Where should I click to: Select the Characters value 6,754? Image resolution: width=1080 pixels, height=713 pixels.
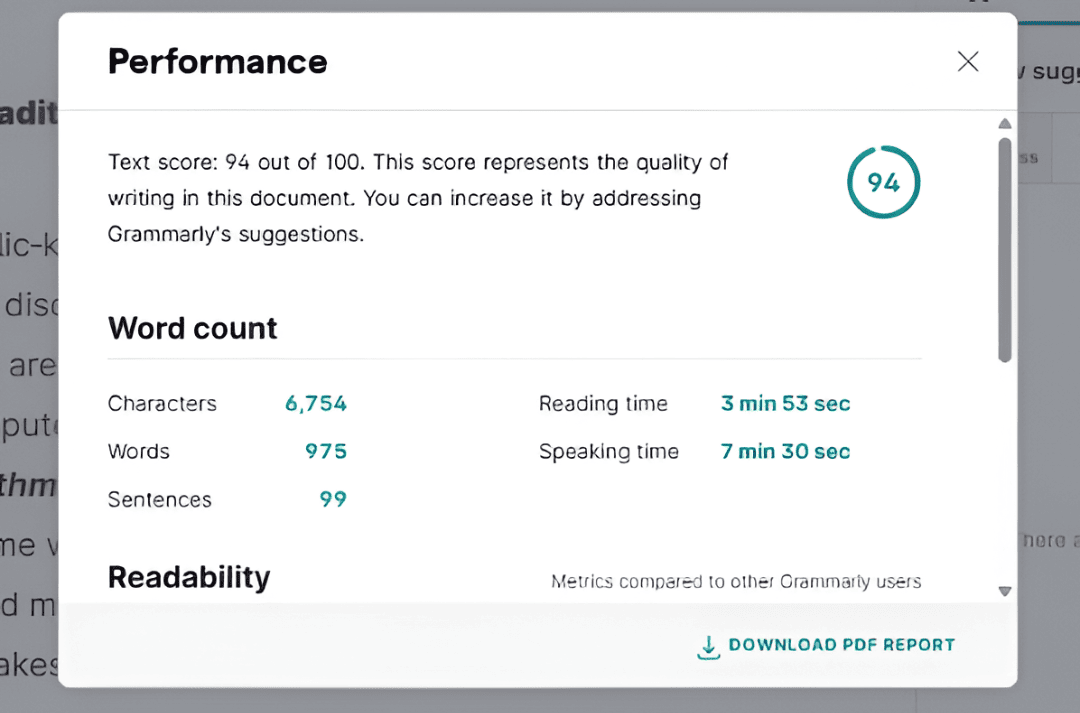click(316, 404)
